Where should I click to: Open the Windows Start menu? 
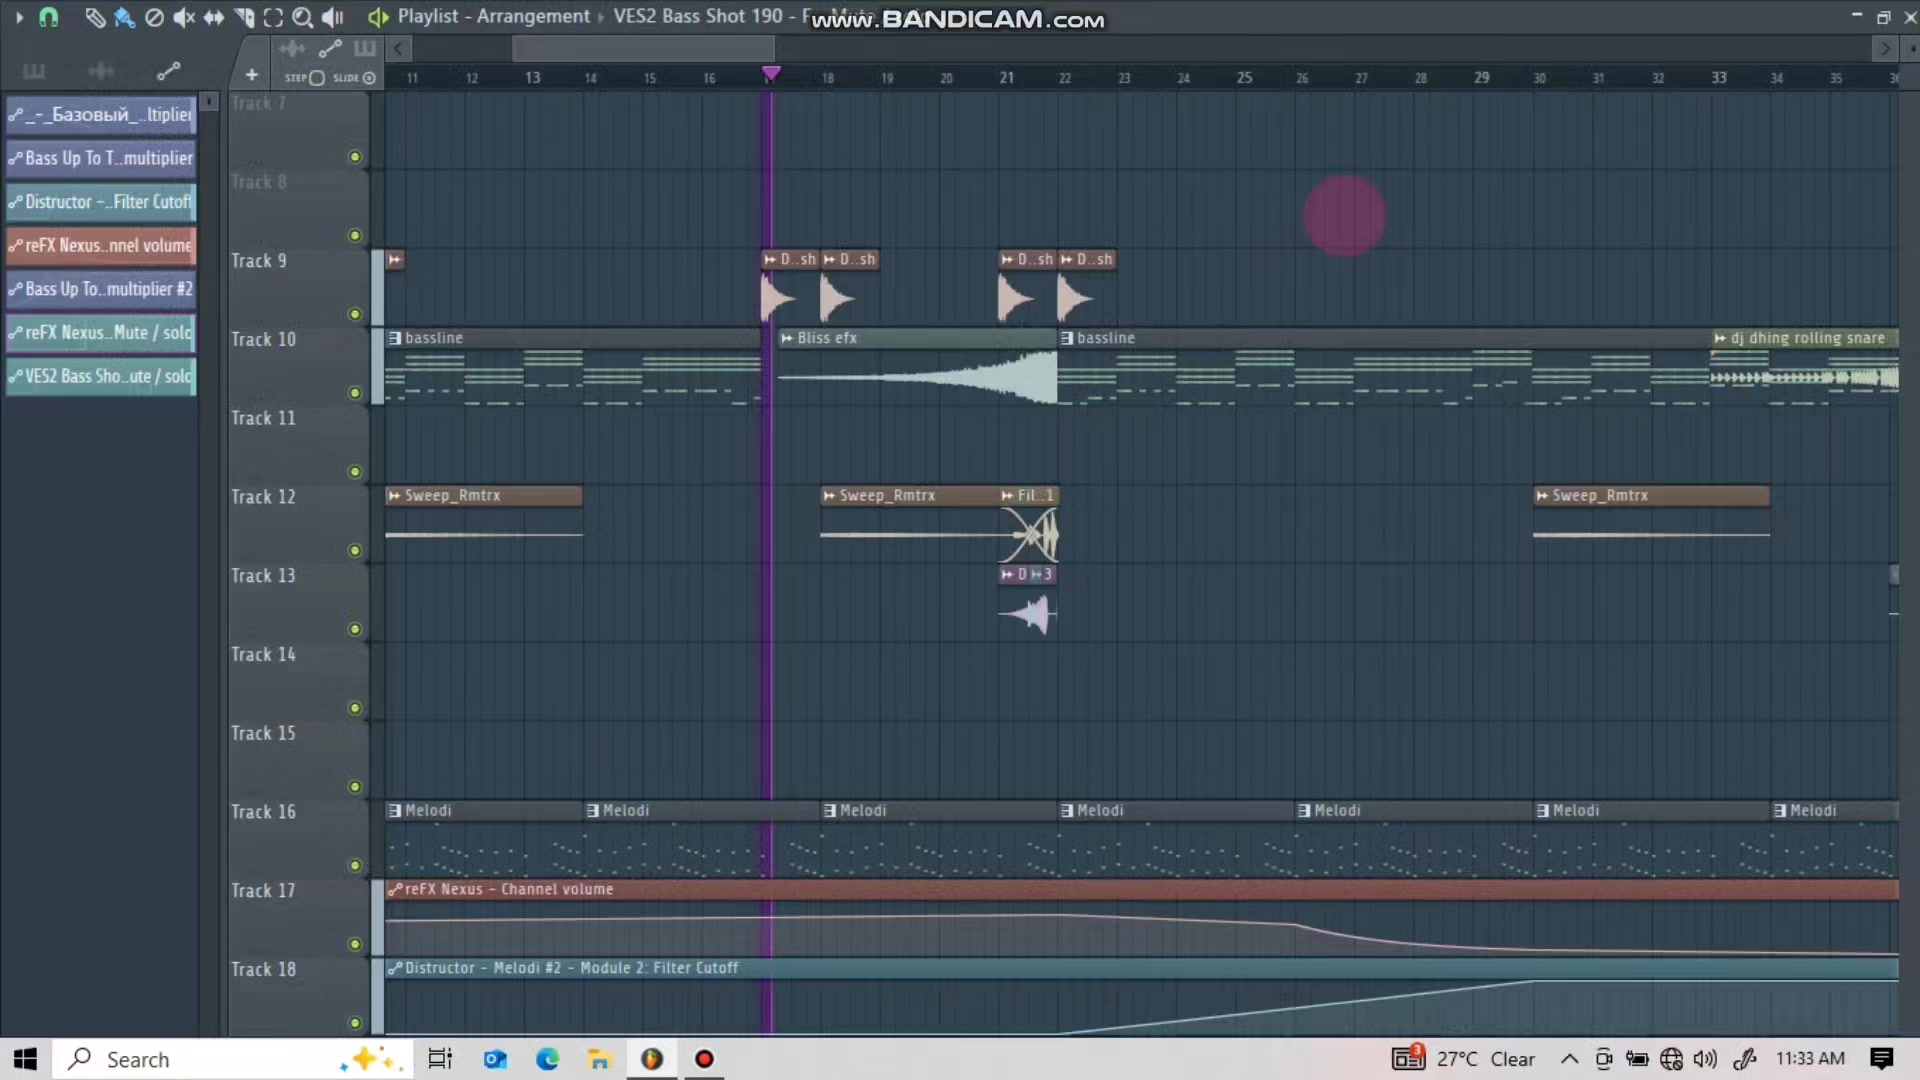[x=25, y=1059]
